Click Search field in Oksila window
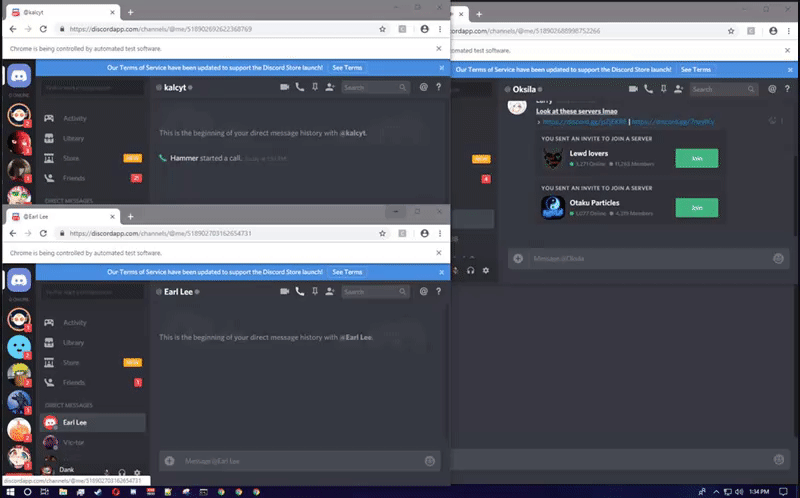 723,89
